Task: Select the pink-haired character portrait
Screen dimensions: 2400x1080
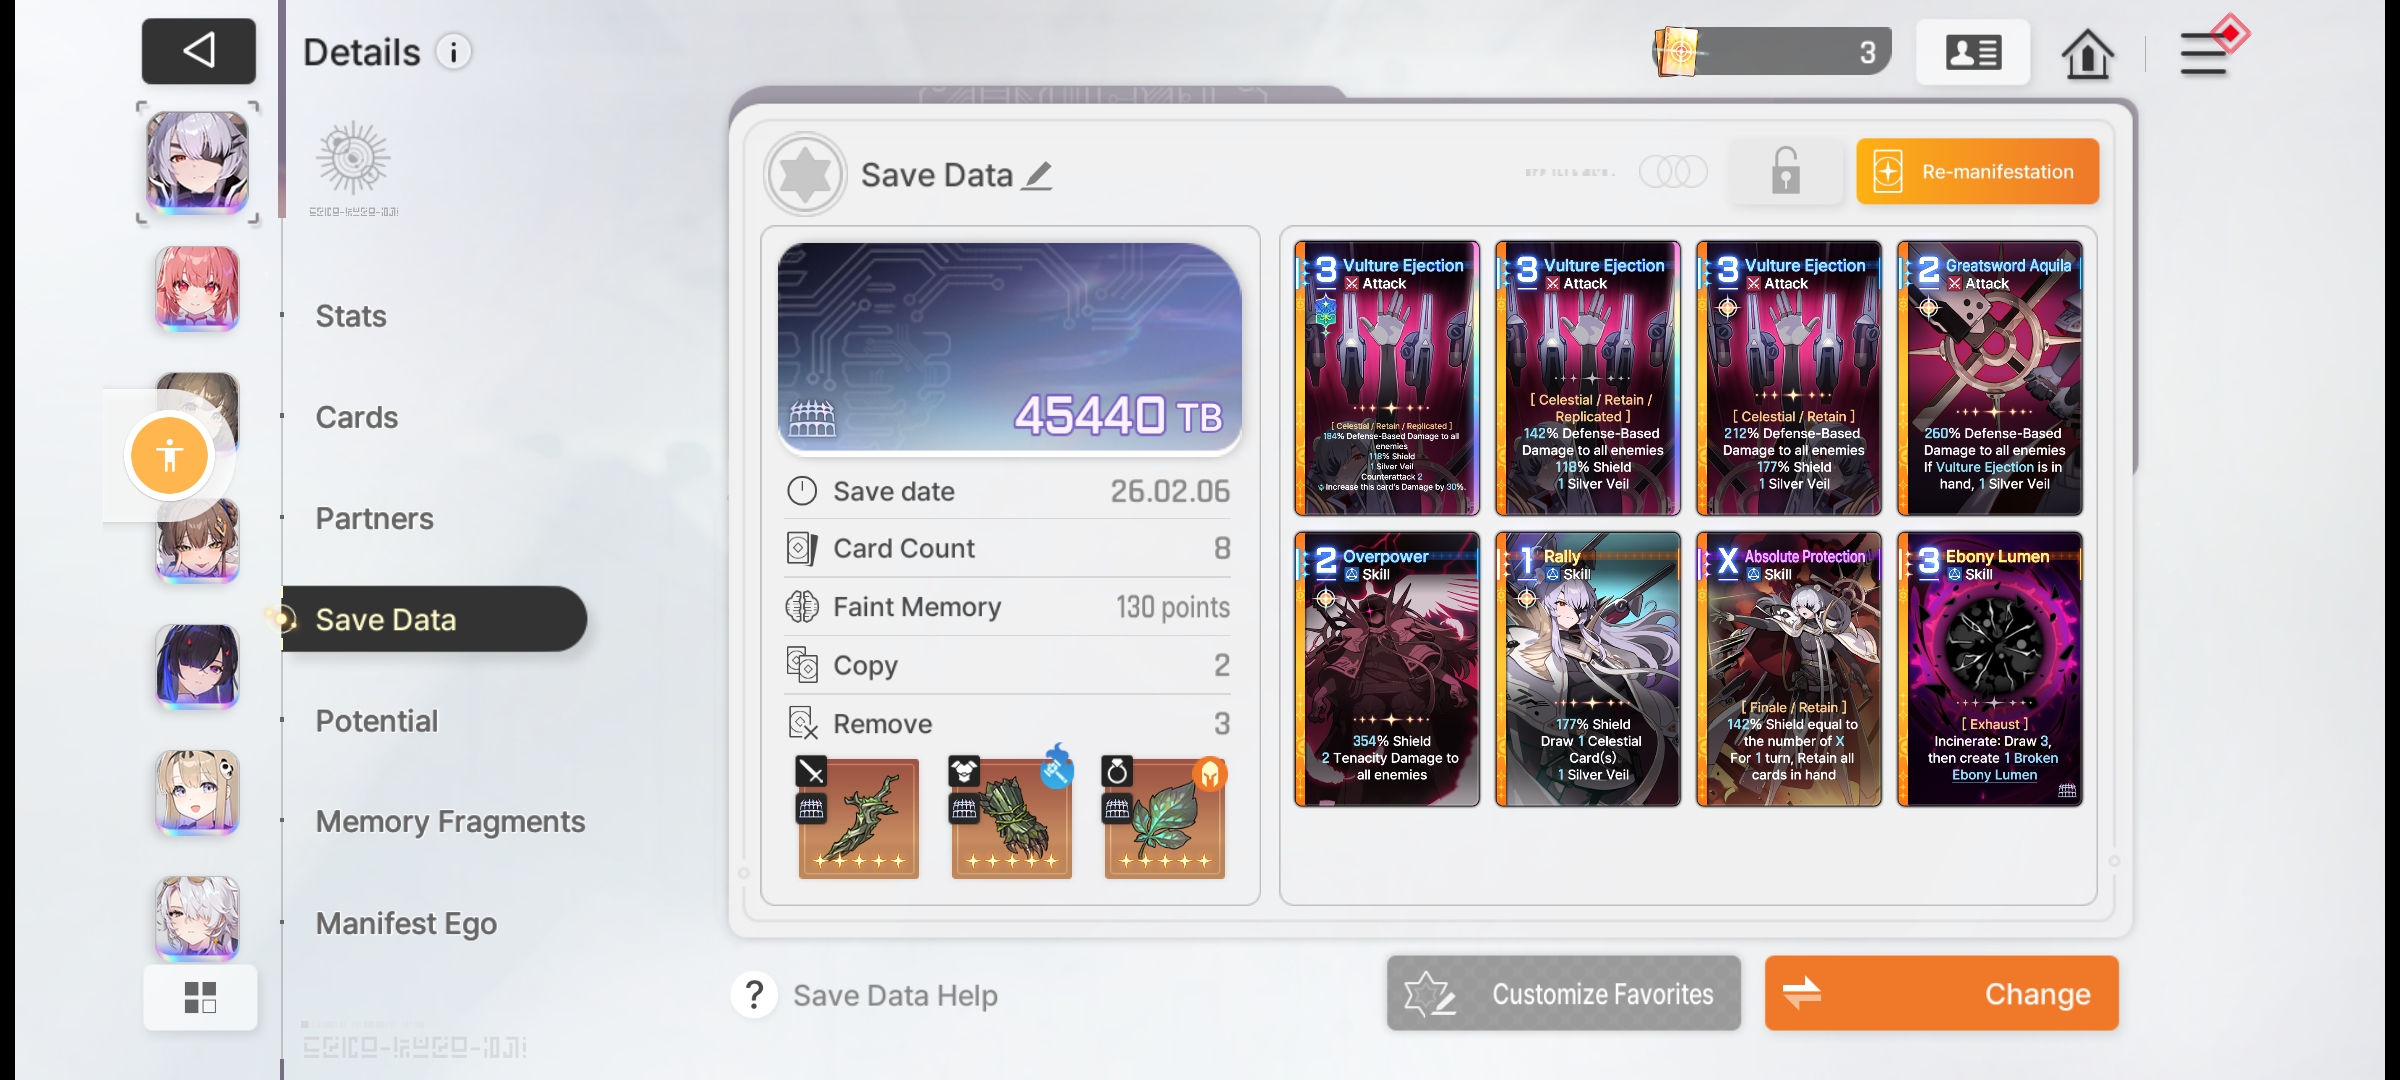Action: click(x=197, y=289)
